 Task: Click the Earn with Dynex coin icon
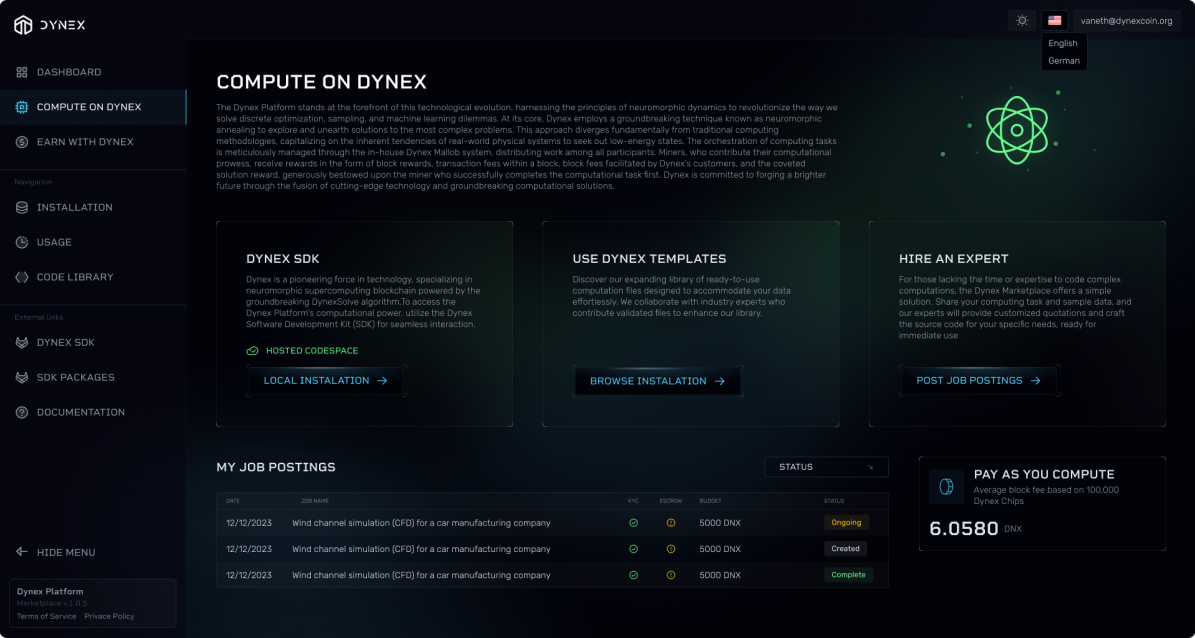pyautogui.click(x=22, y=142)
